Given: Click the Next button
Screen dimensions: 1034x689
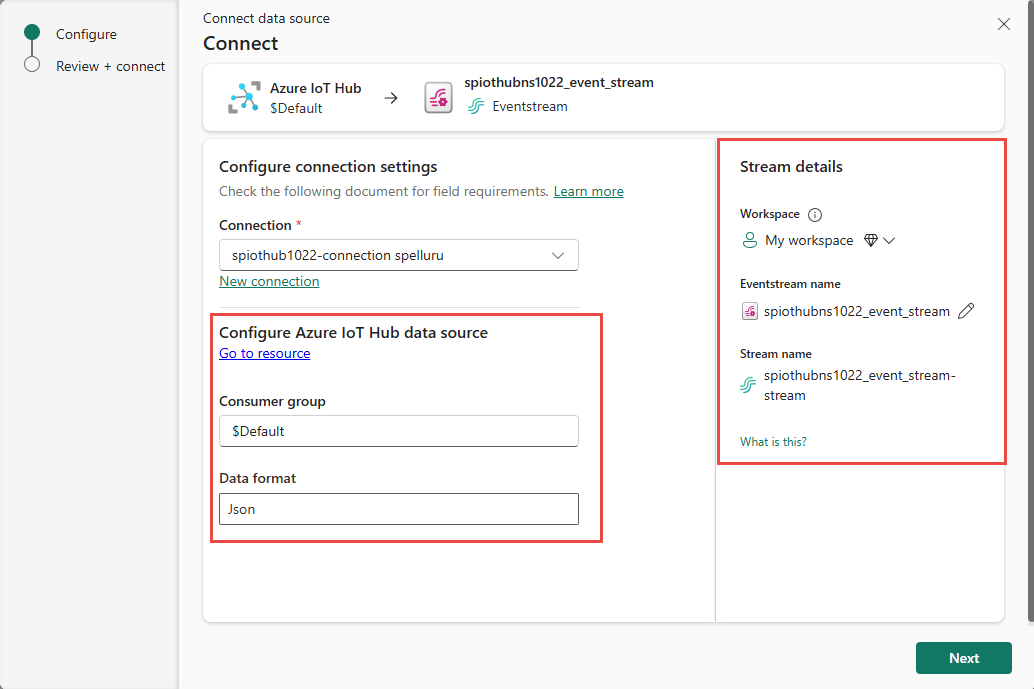Looking at the screenshot, I should 963,658.
